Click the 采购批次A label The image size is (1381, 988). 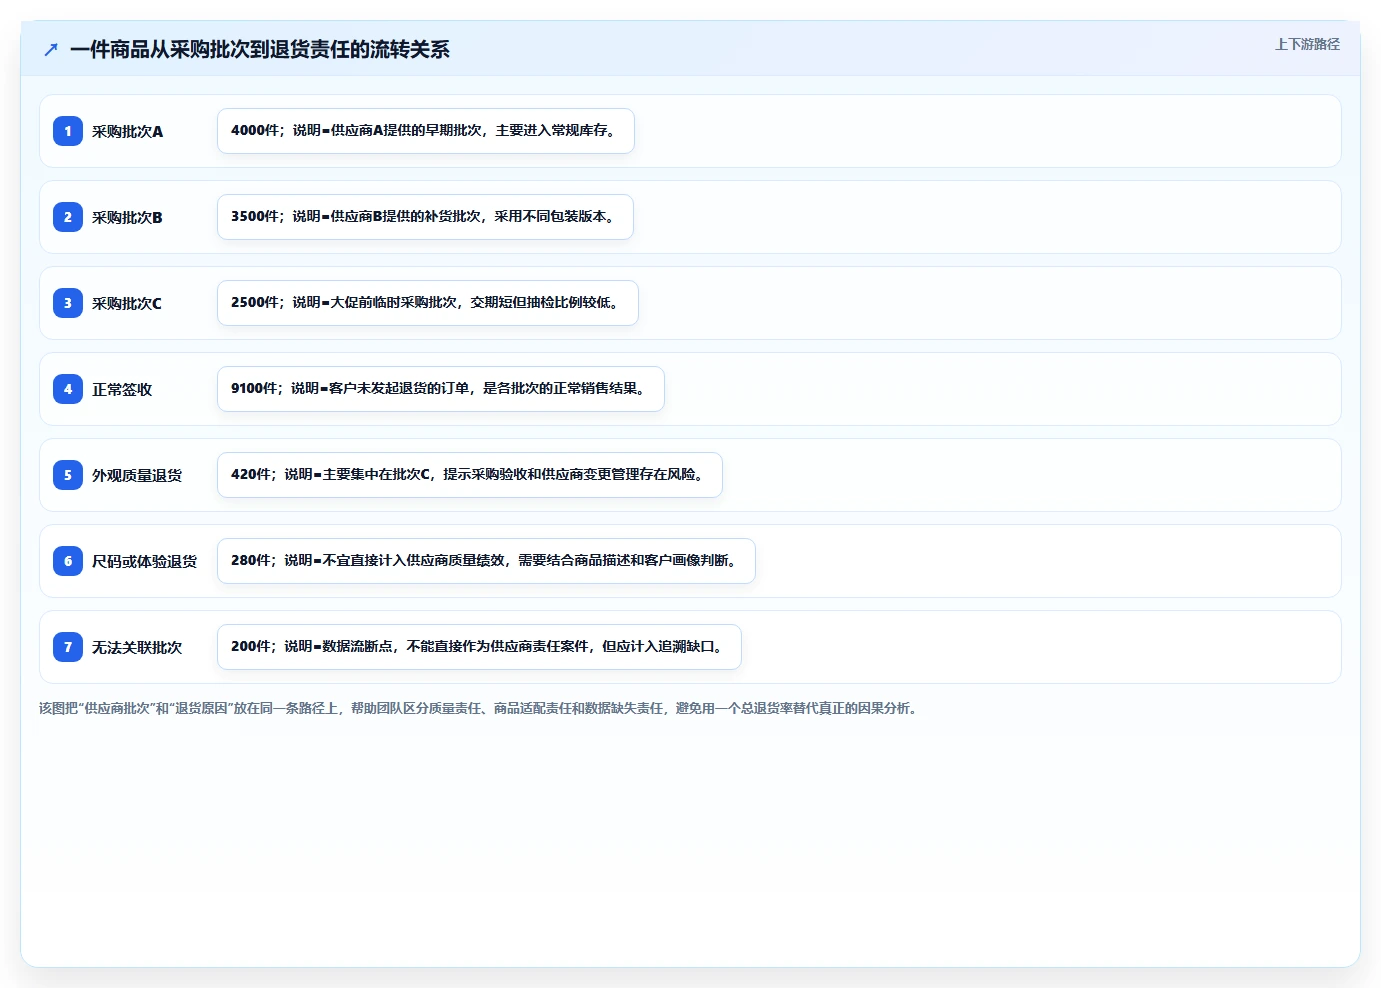127,131
